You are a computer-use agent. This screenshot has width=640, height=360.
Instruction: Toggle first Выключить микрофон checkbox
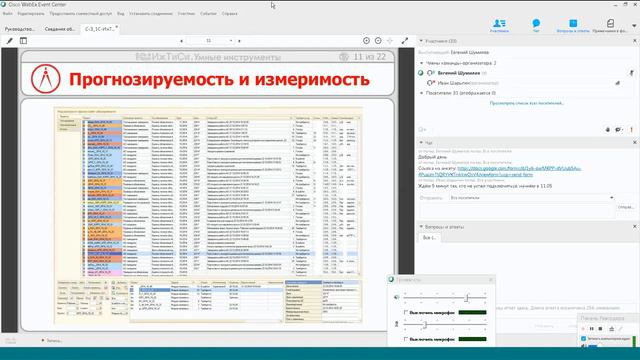click(x=406, y=312)
